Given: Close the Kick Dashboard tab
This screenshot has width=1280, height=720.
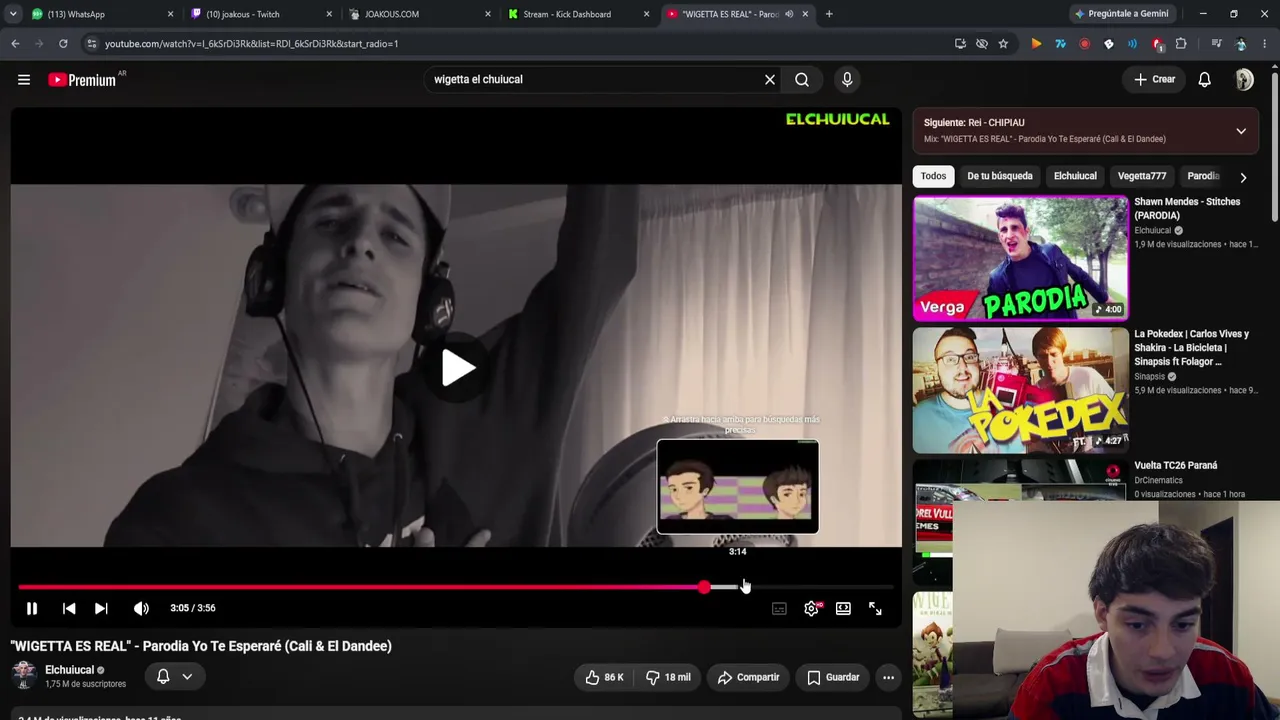Looking at the screenshot, I should (646, 14).
